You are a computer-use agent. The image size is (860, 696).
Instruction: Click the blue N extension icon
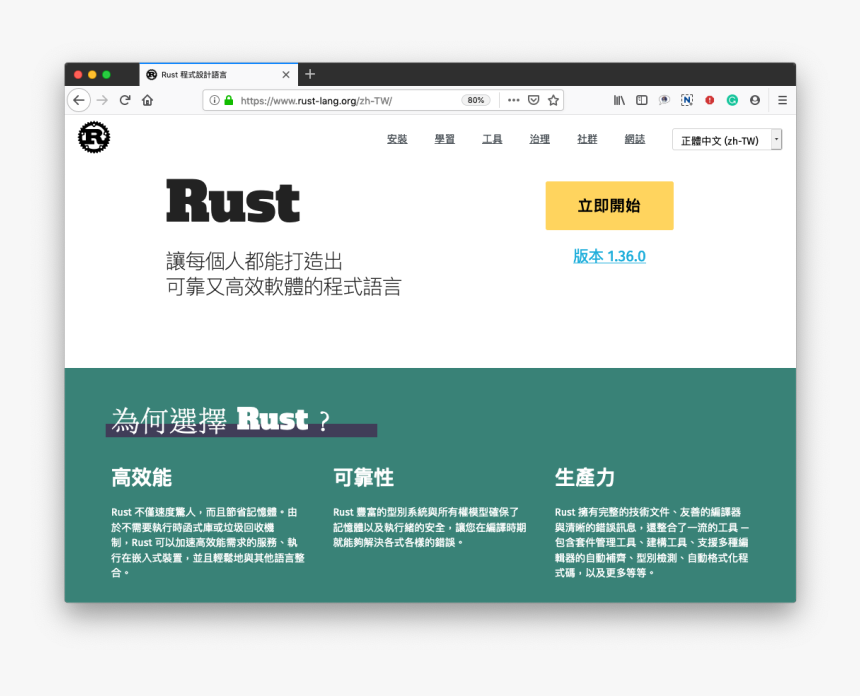tap(687, 100)
